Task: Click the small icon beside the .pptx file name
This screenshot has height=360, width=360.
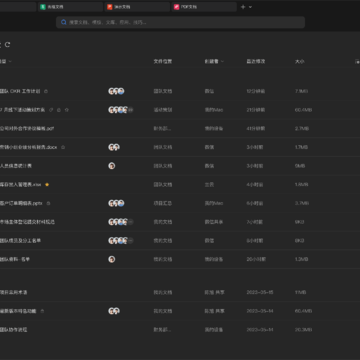Action: (48, 203)
